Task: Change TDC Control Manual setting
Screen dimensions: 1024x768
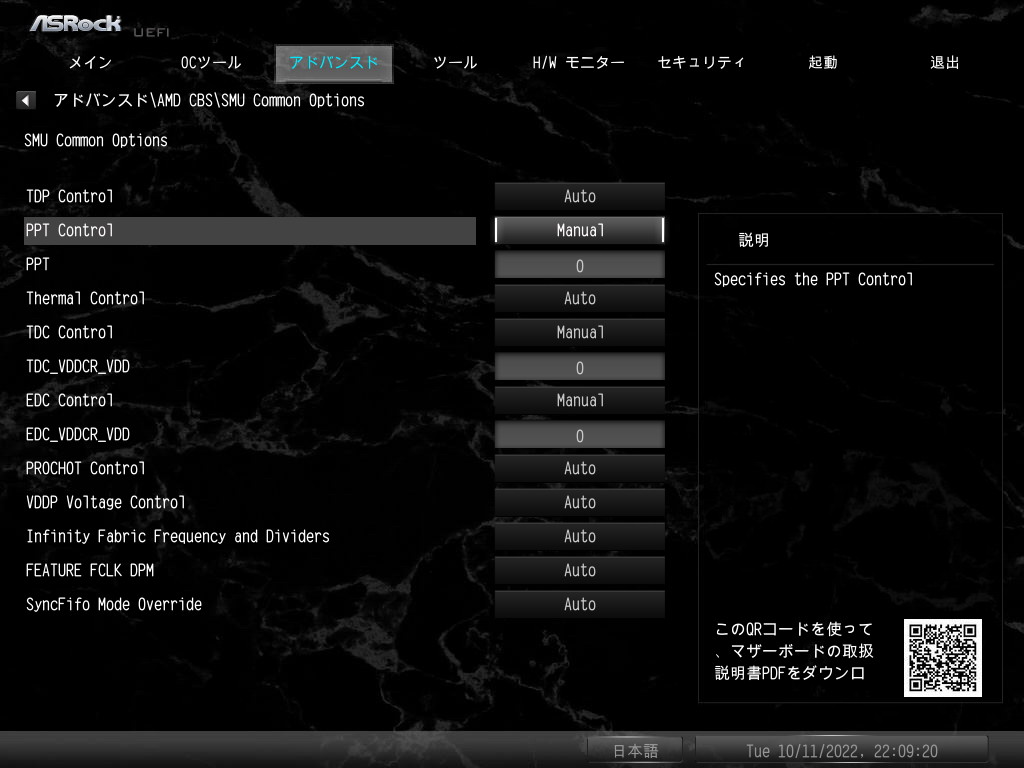Action: point(580,332)
